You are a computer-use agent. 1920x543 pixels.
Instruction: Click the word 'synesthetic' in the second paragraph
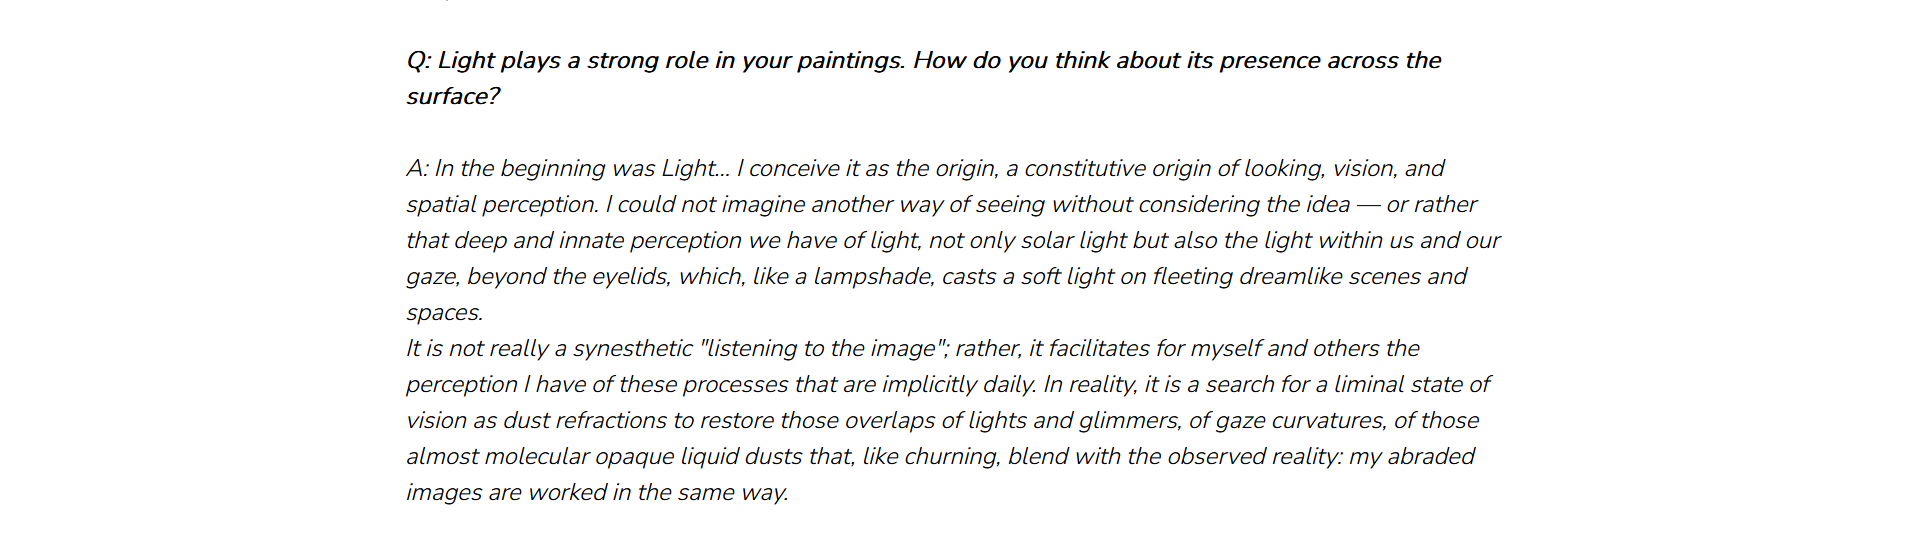pos(632,349)
